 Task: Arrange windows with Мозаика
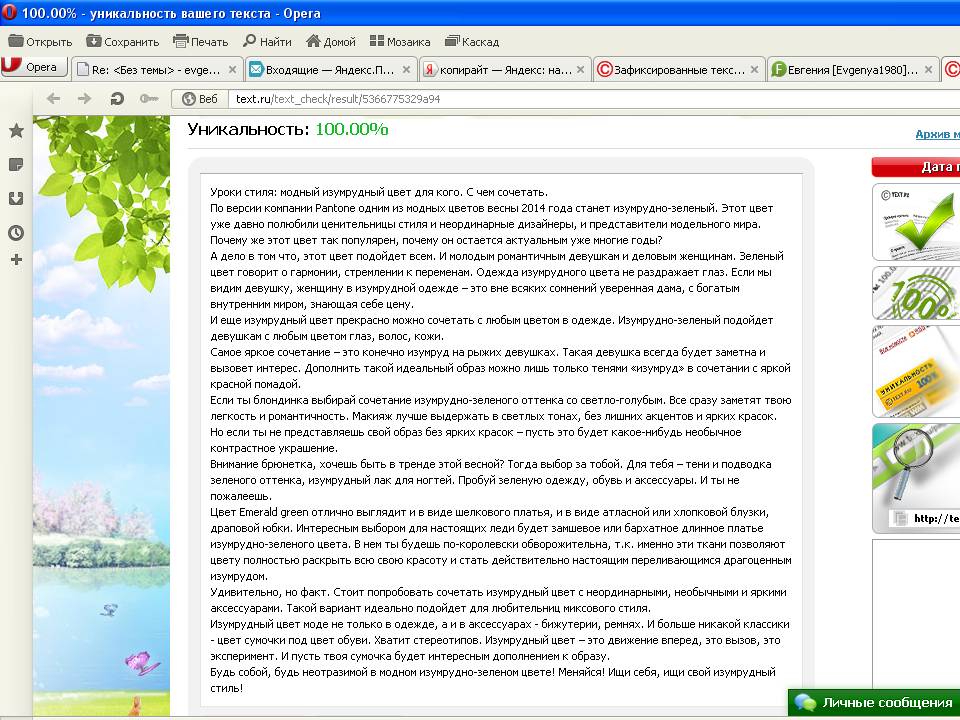(400, 42)
